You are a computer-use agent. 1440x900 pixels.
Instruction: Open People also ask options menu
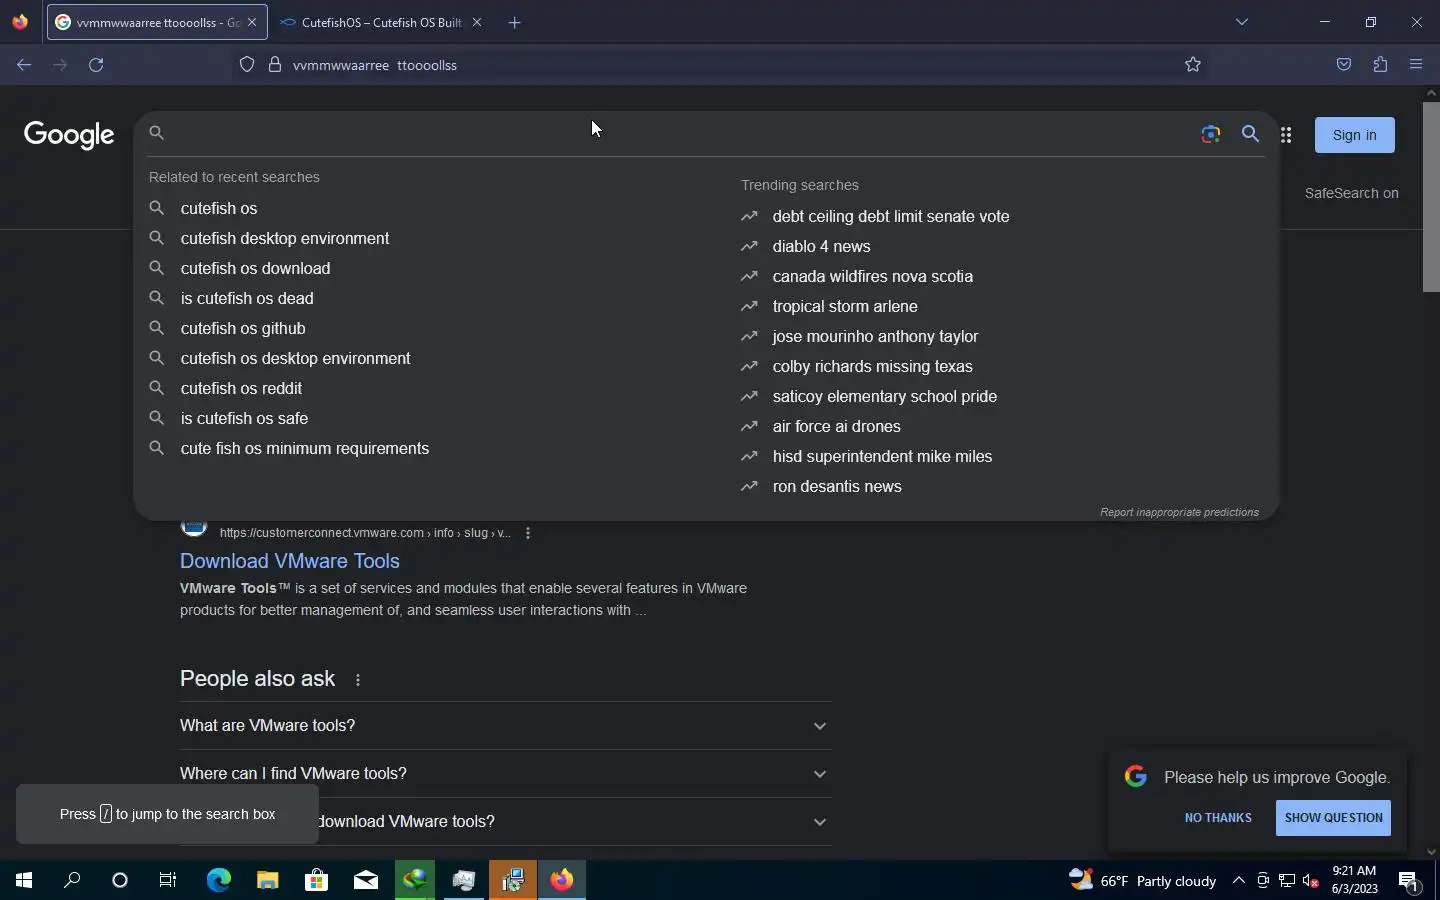[x=358, y=680]
